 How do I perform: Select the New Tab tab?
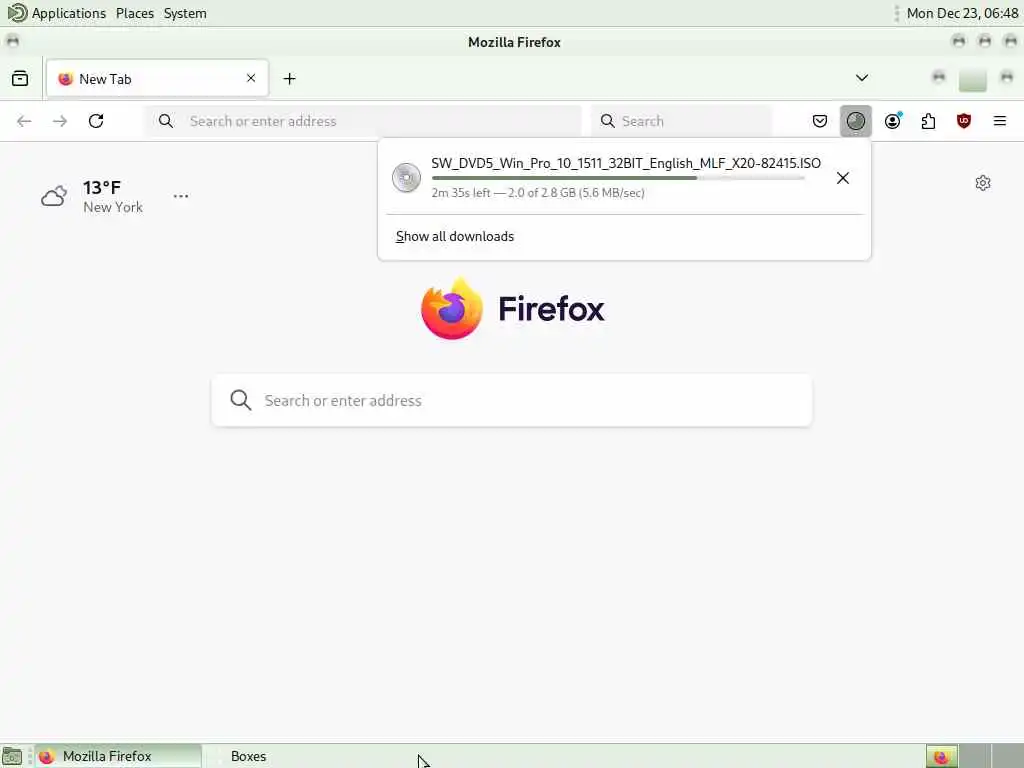157,78
